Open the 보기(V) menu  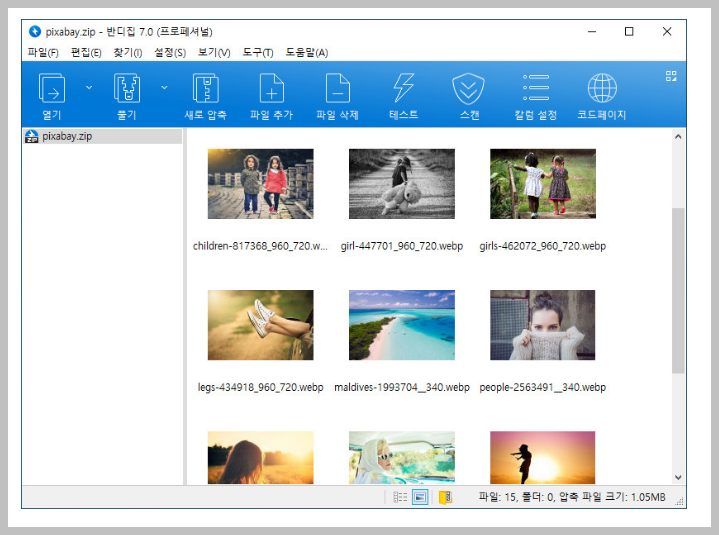pyautogui.click(x=214, y=53)
